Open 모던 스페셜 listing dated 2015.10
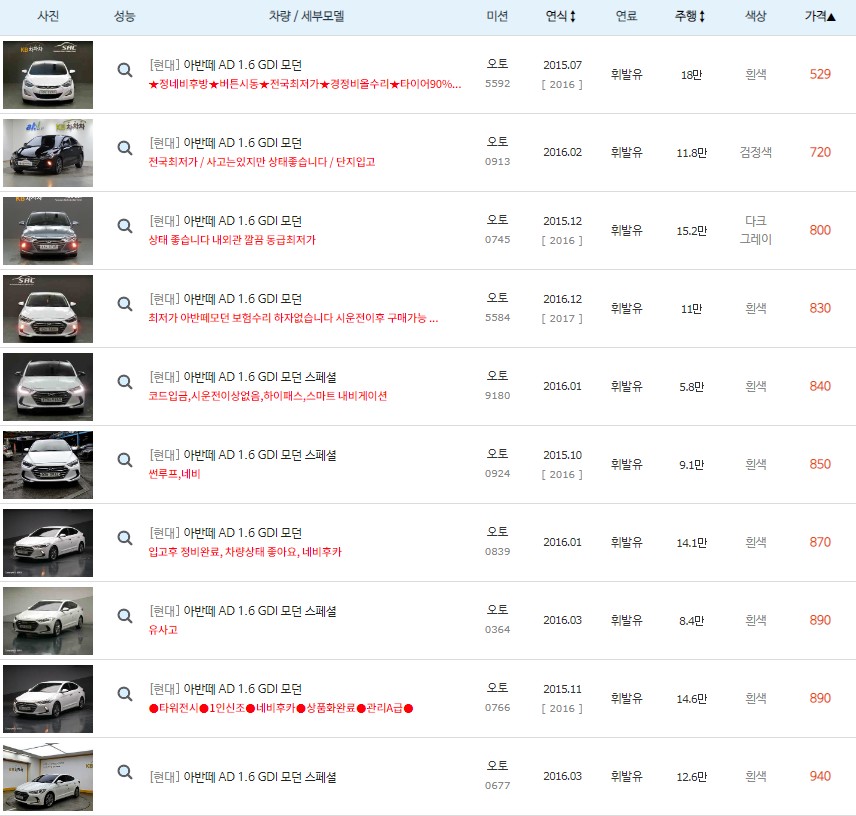 coord(243,455)
